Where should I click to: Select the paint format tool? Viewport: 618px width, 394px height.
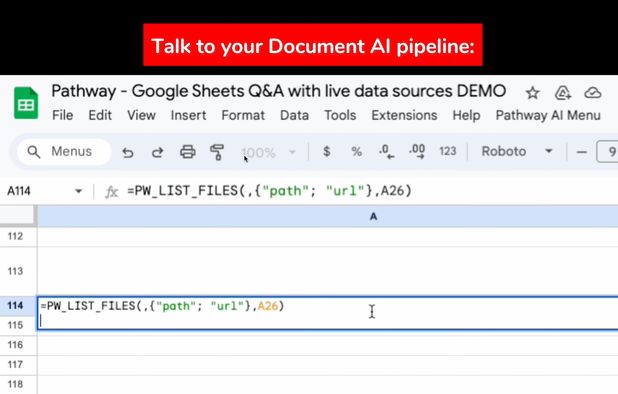tap(217, 152)
